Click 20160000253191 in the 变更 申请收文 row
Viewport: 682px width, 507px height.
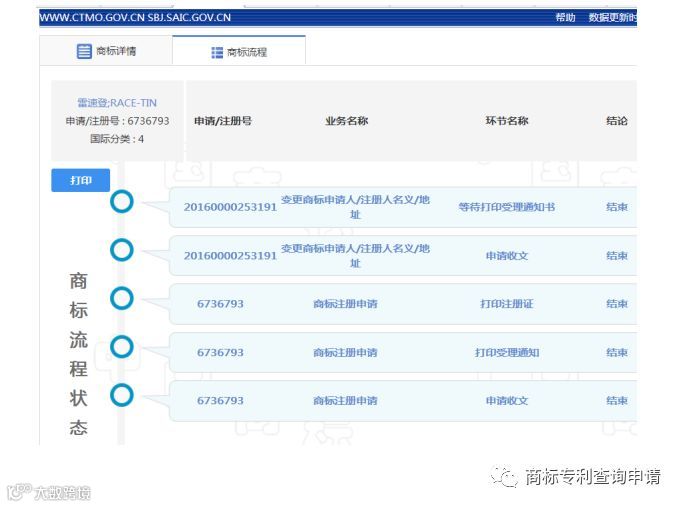[x=230, y=256]
